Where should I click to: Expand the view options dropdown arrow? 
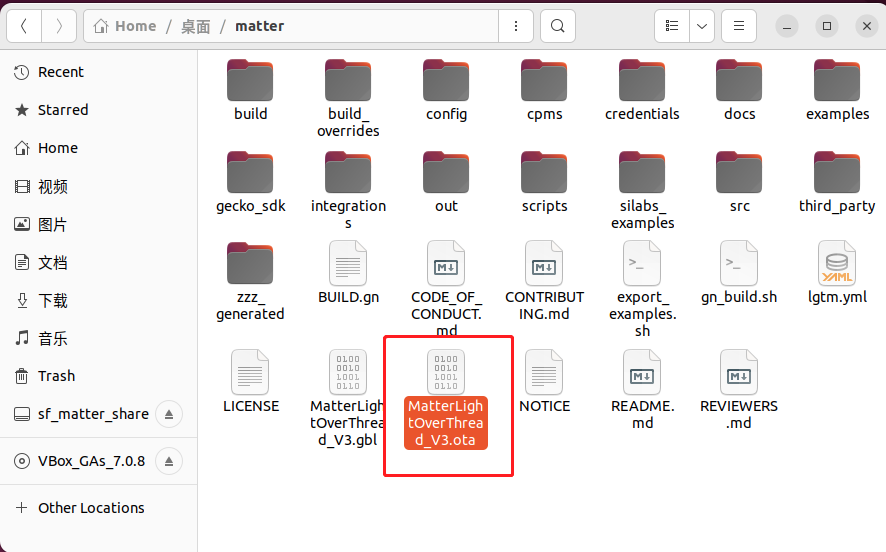point(702,26)
